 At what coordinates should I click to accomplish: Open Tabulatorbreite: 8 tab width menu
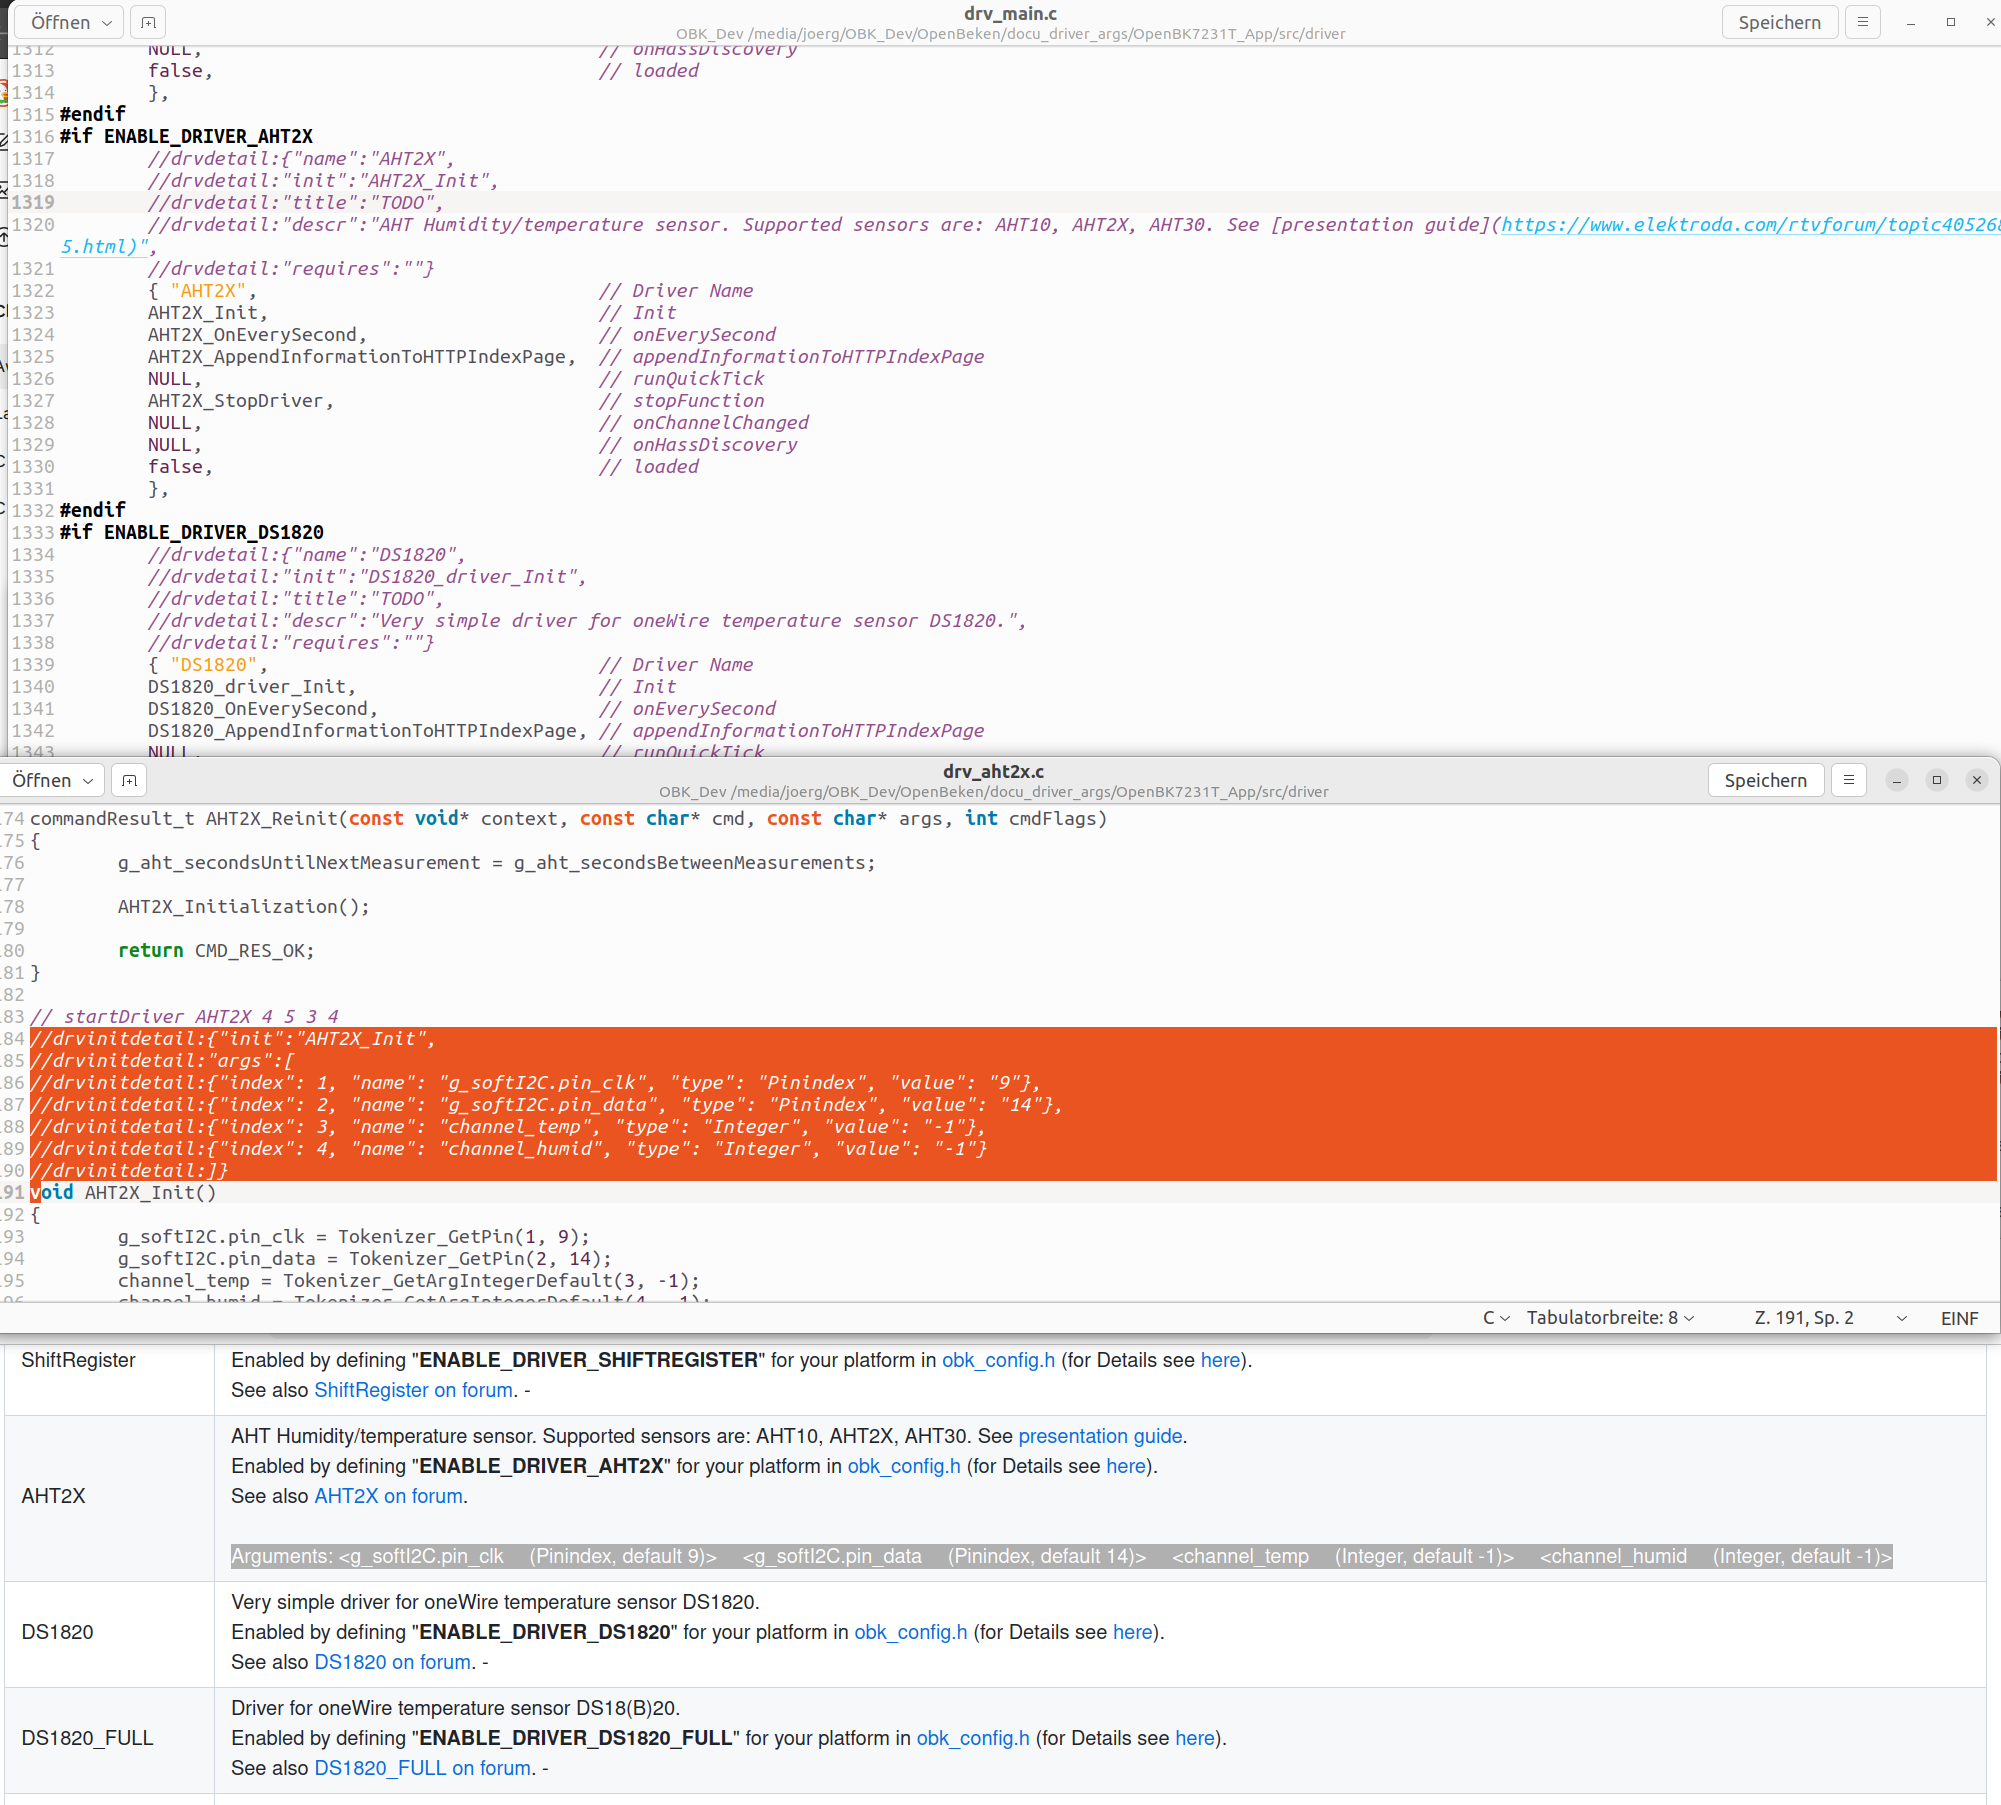1610,1318
